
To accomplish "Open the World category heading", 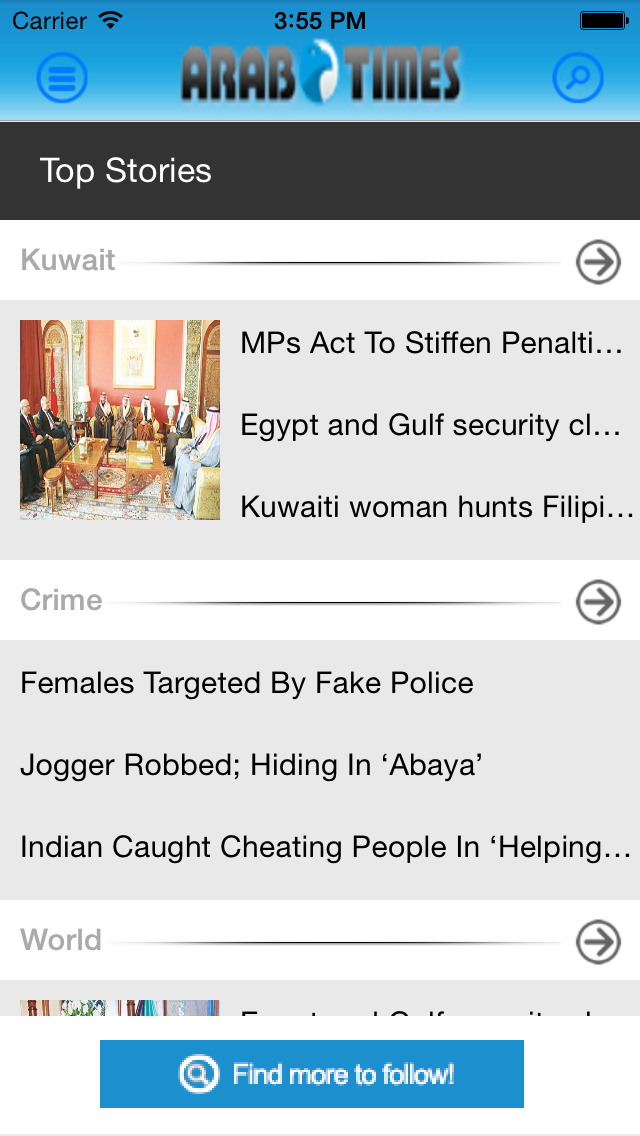I will [x=61, y=940].
